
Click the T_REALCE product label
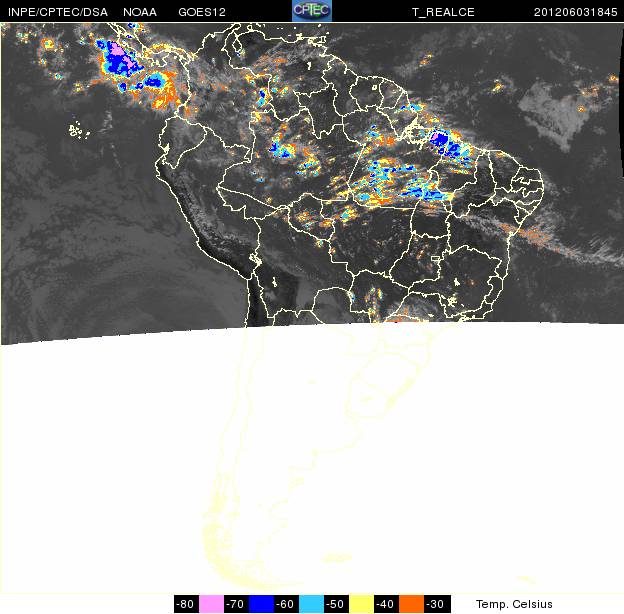(x=443, y=12)
